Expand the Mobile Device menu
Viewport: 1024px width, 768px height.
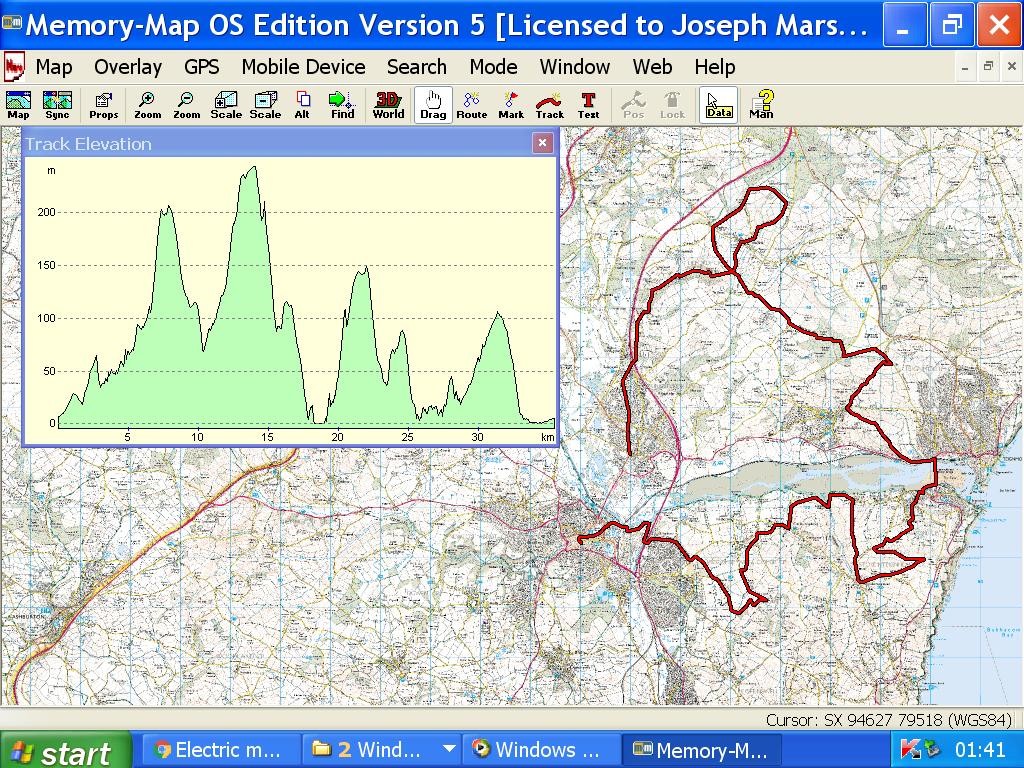click(x=303, y=67)
